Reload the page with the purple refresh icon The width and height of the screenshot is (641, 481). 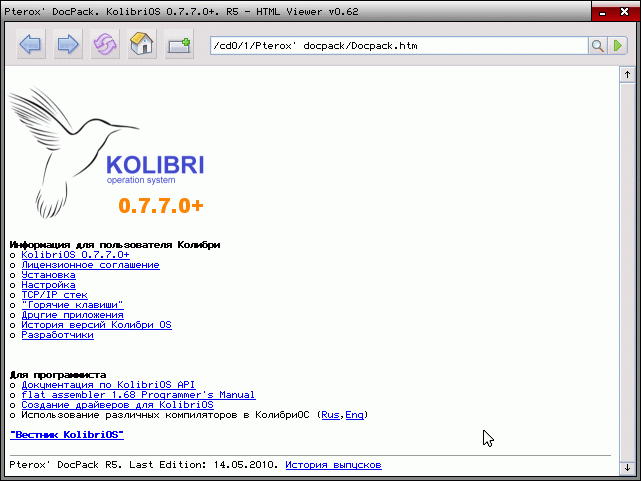pos(105,44)
